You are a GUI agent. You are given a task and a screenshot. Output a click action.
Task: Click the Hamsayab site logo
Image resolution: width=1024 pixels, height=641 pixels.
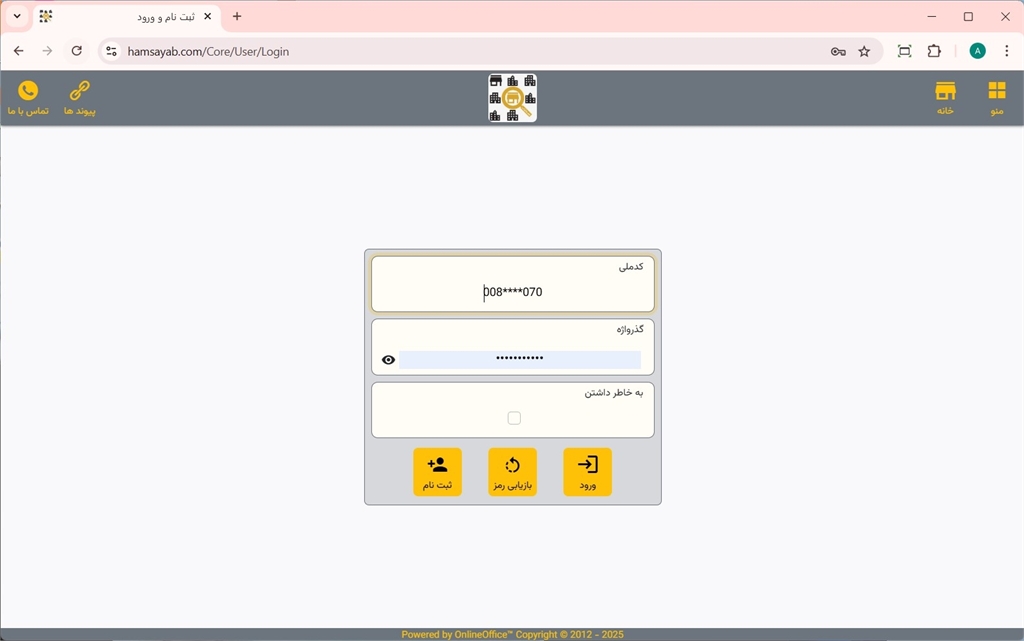pos(512,98)
